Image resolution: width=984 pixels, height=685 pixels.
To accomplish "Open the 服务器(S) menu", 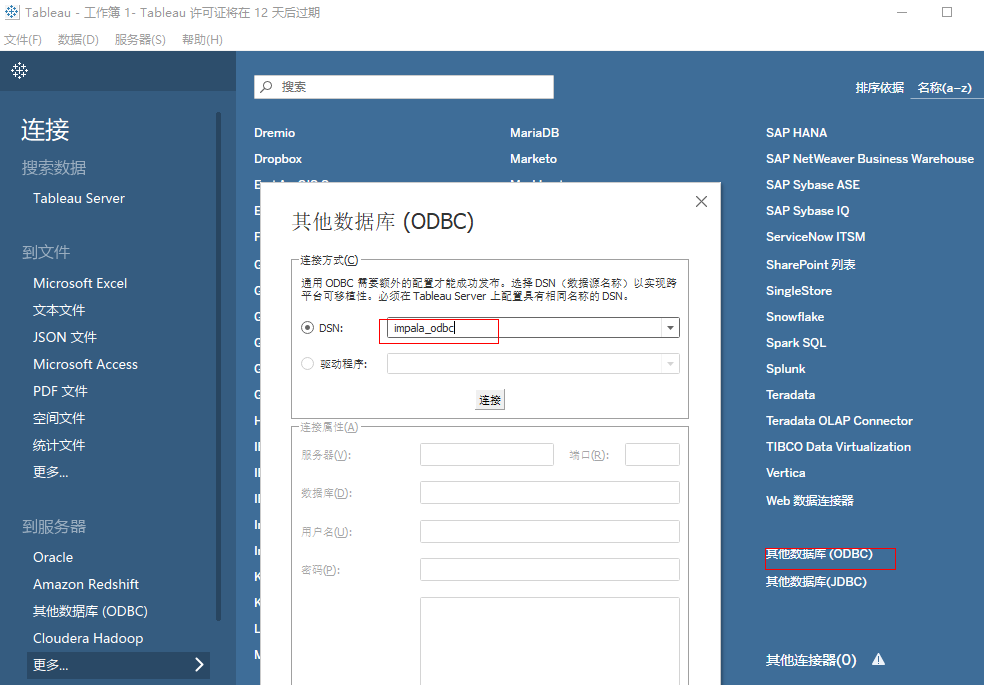I will (140, 40).
